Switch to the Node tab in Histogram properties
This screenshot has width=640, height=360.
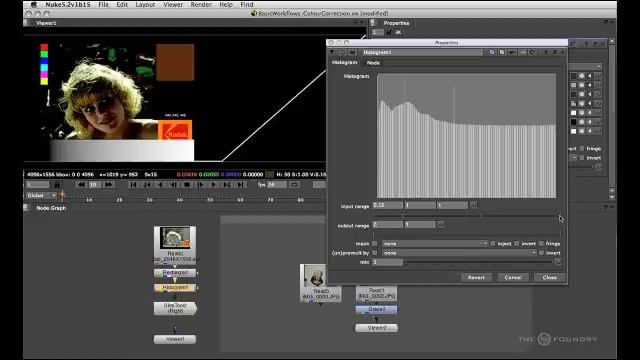click(373, 63)
